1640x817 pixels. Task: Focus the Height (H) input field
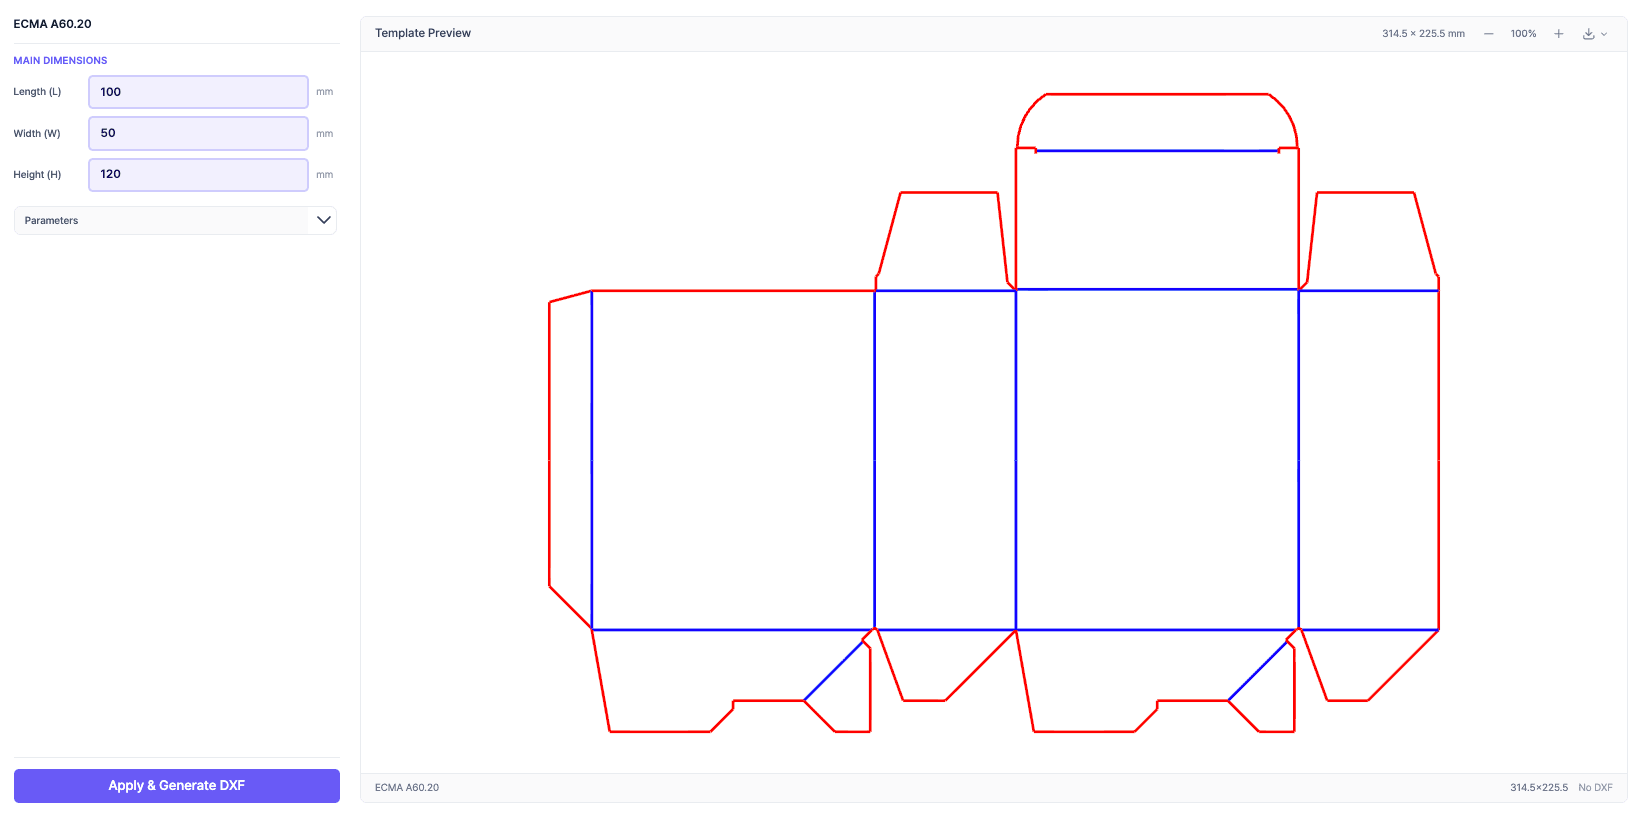pyautogui.click(x=198, y=174)
